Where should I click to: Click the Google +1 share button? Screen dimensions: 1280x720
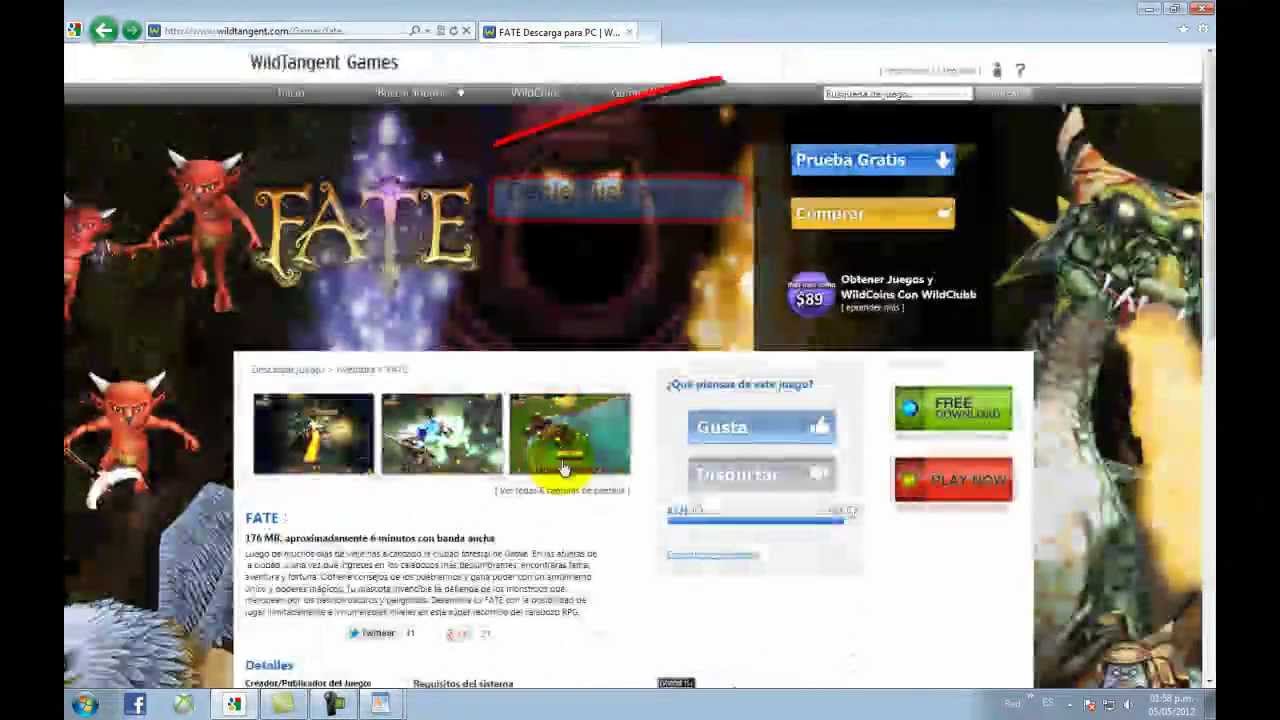coord(458,634)
